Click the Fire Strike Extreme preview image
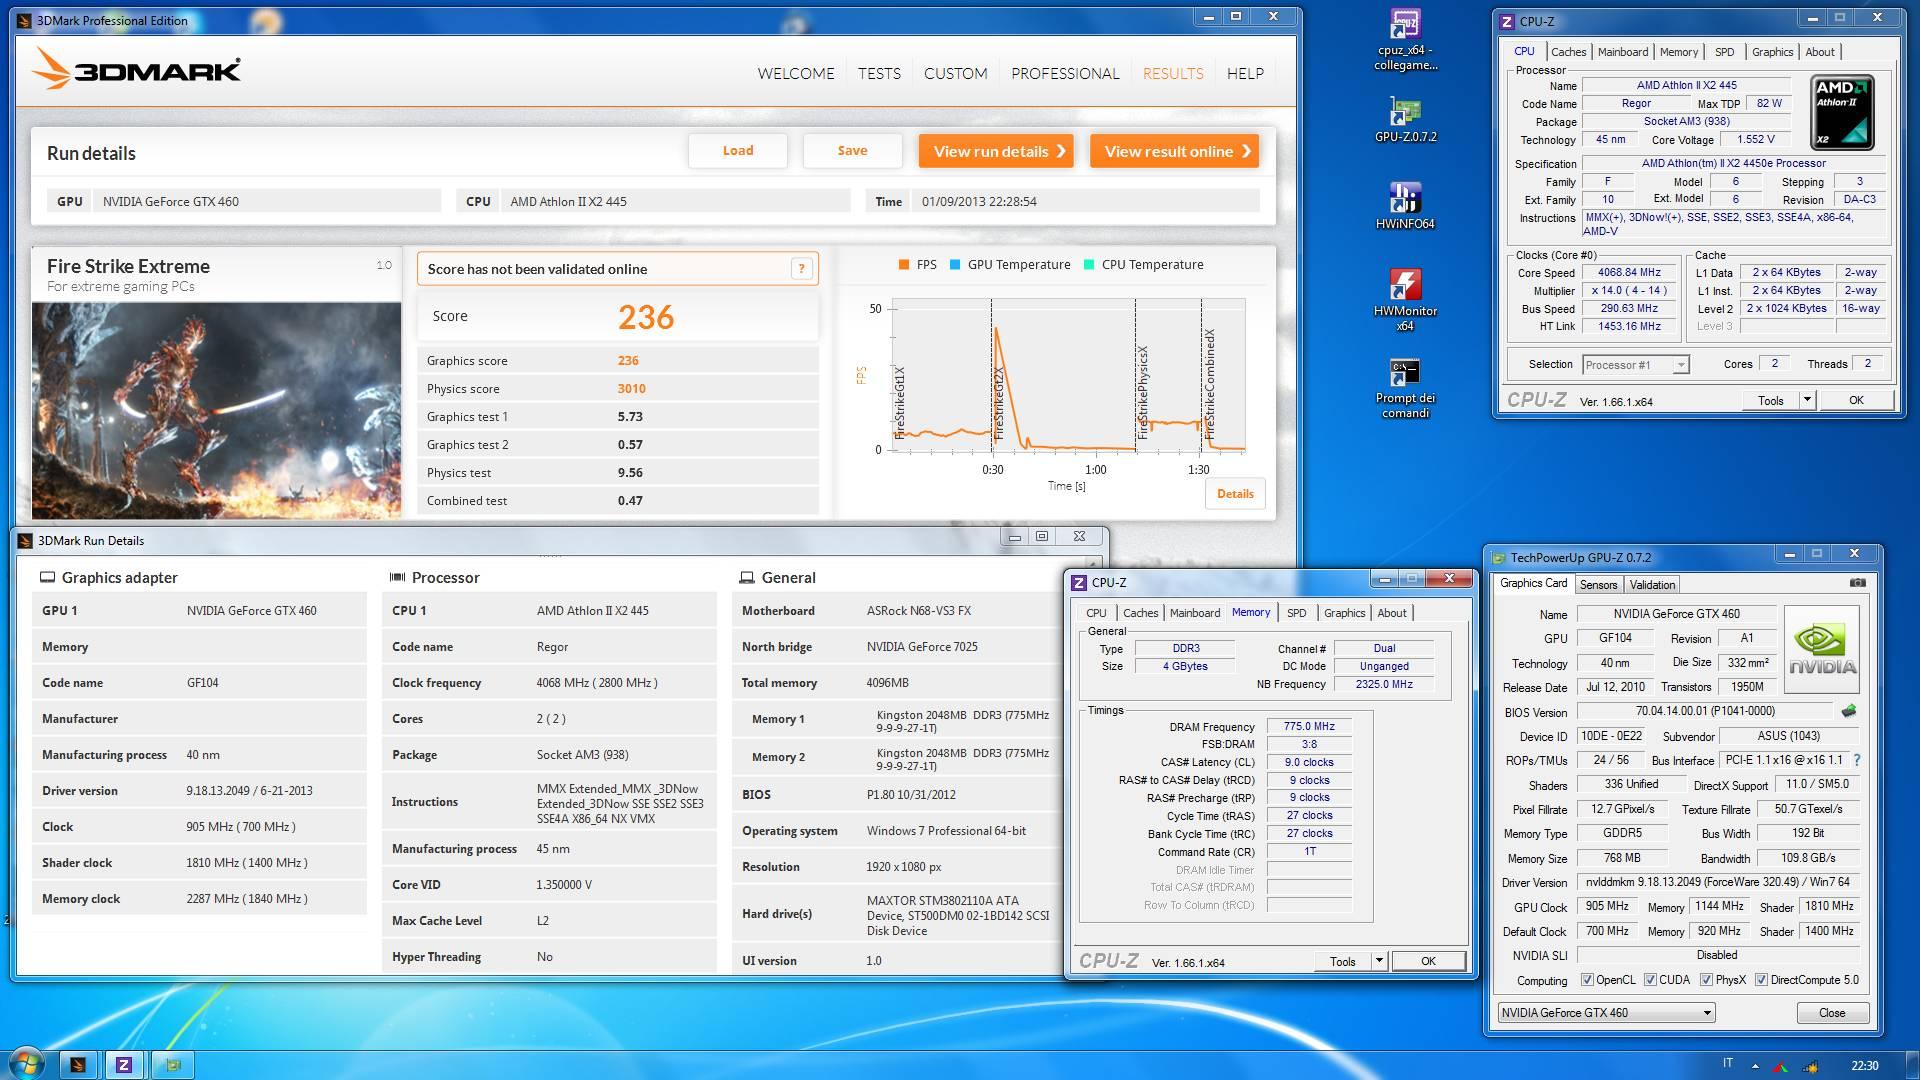This screenshot has height=1080, width=1920. [216, 410]
